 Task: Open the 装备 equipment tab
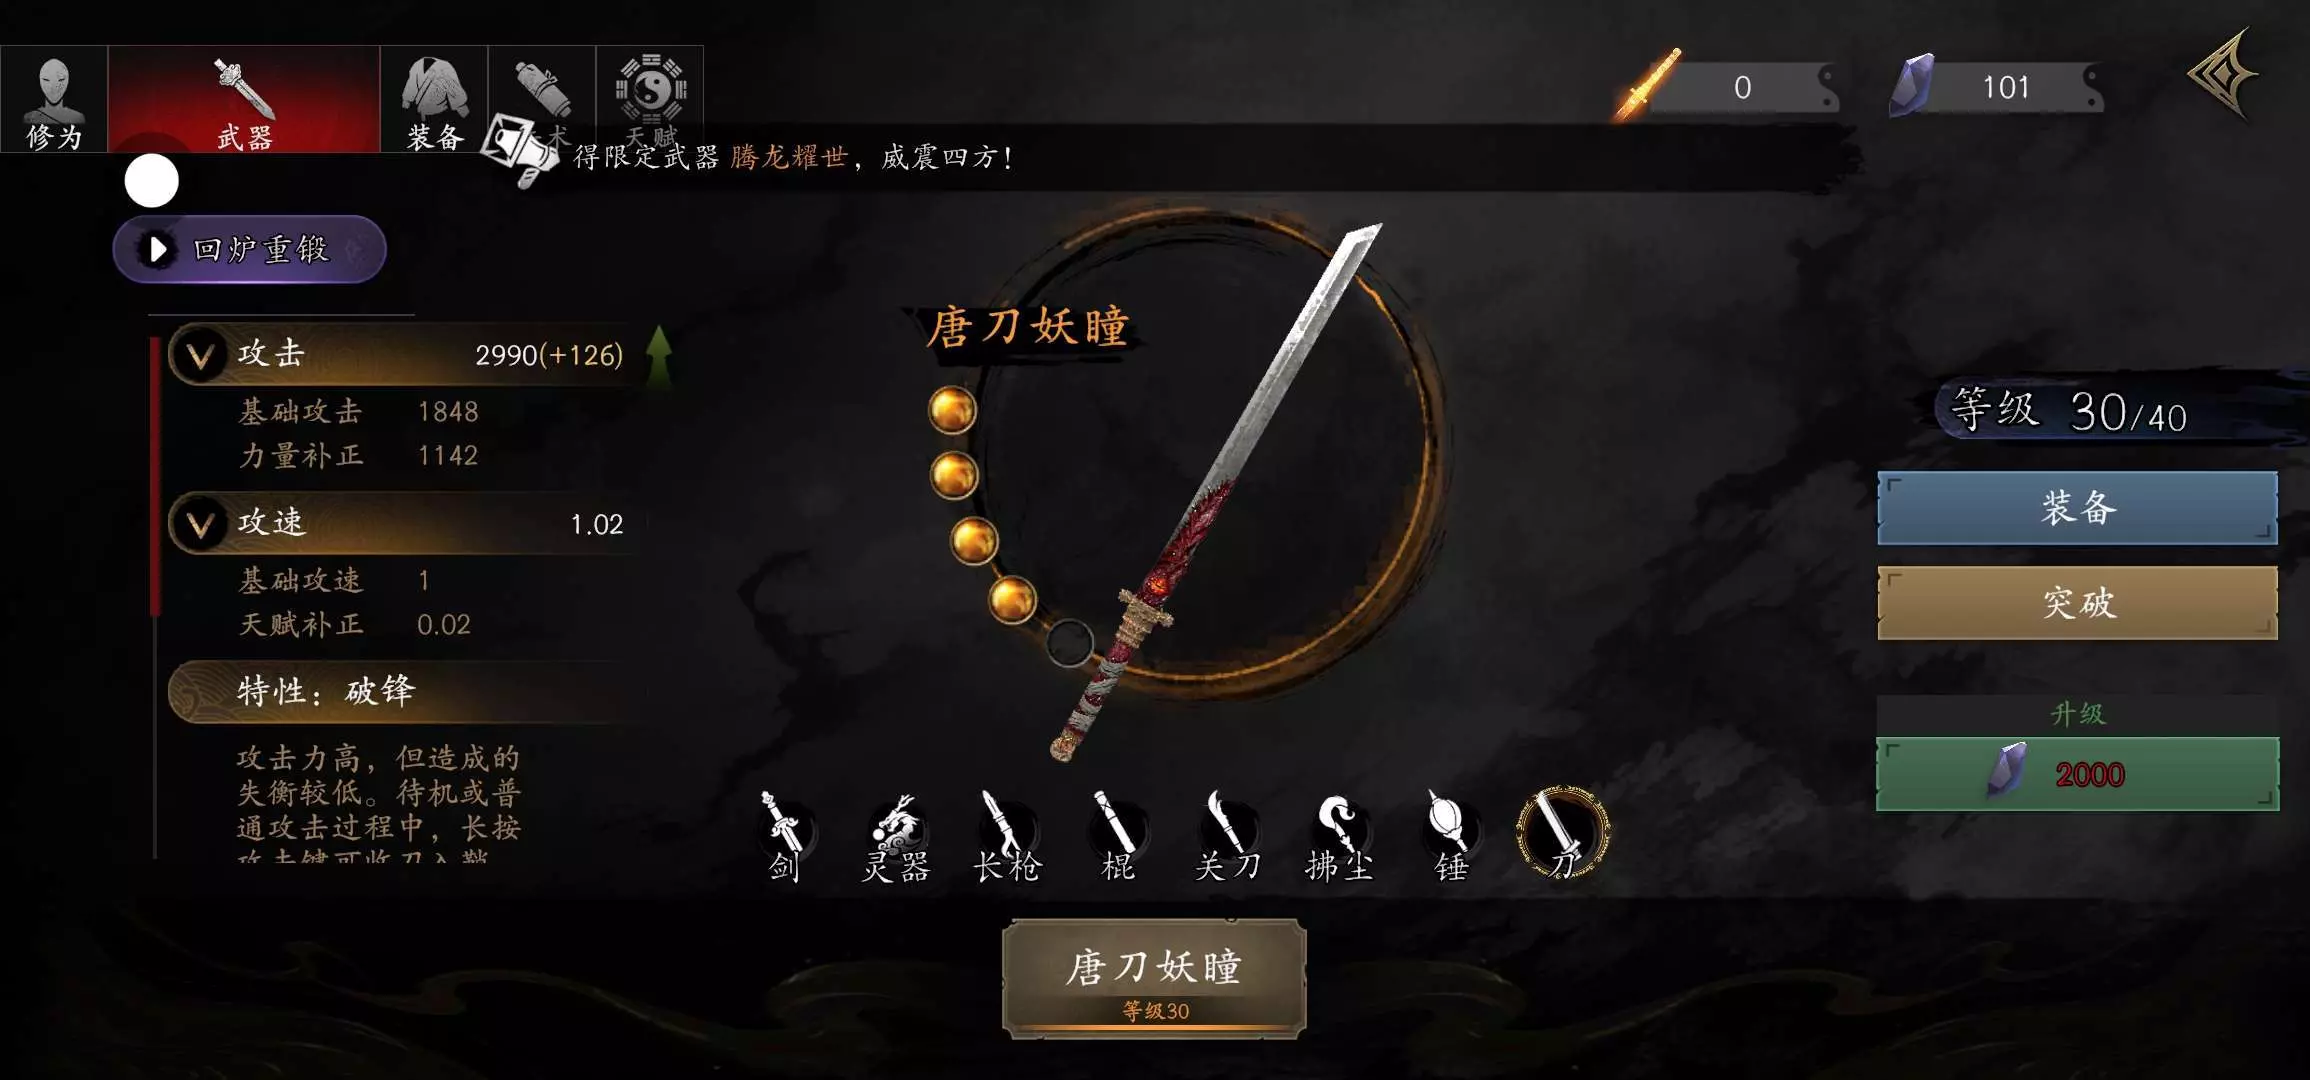tap(434, 99)
